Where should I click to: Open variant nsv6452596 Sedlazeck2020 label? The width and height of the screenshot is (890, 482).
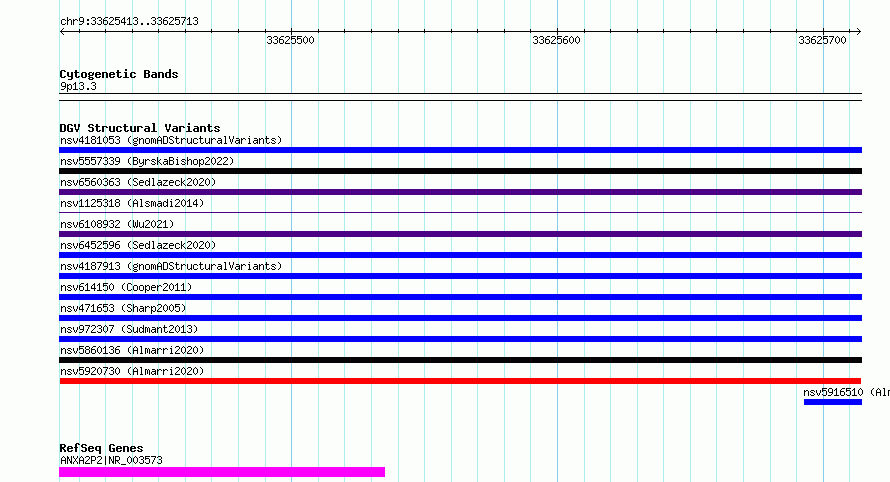coord(138,245)
